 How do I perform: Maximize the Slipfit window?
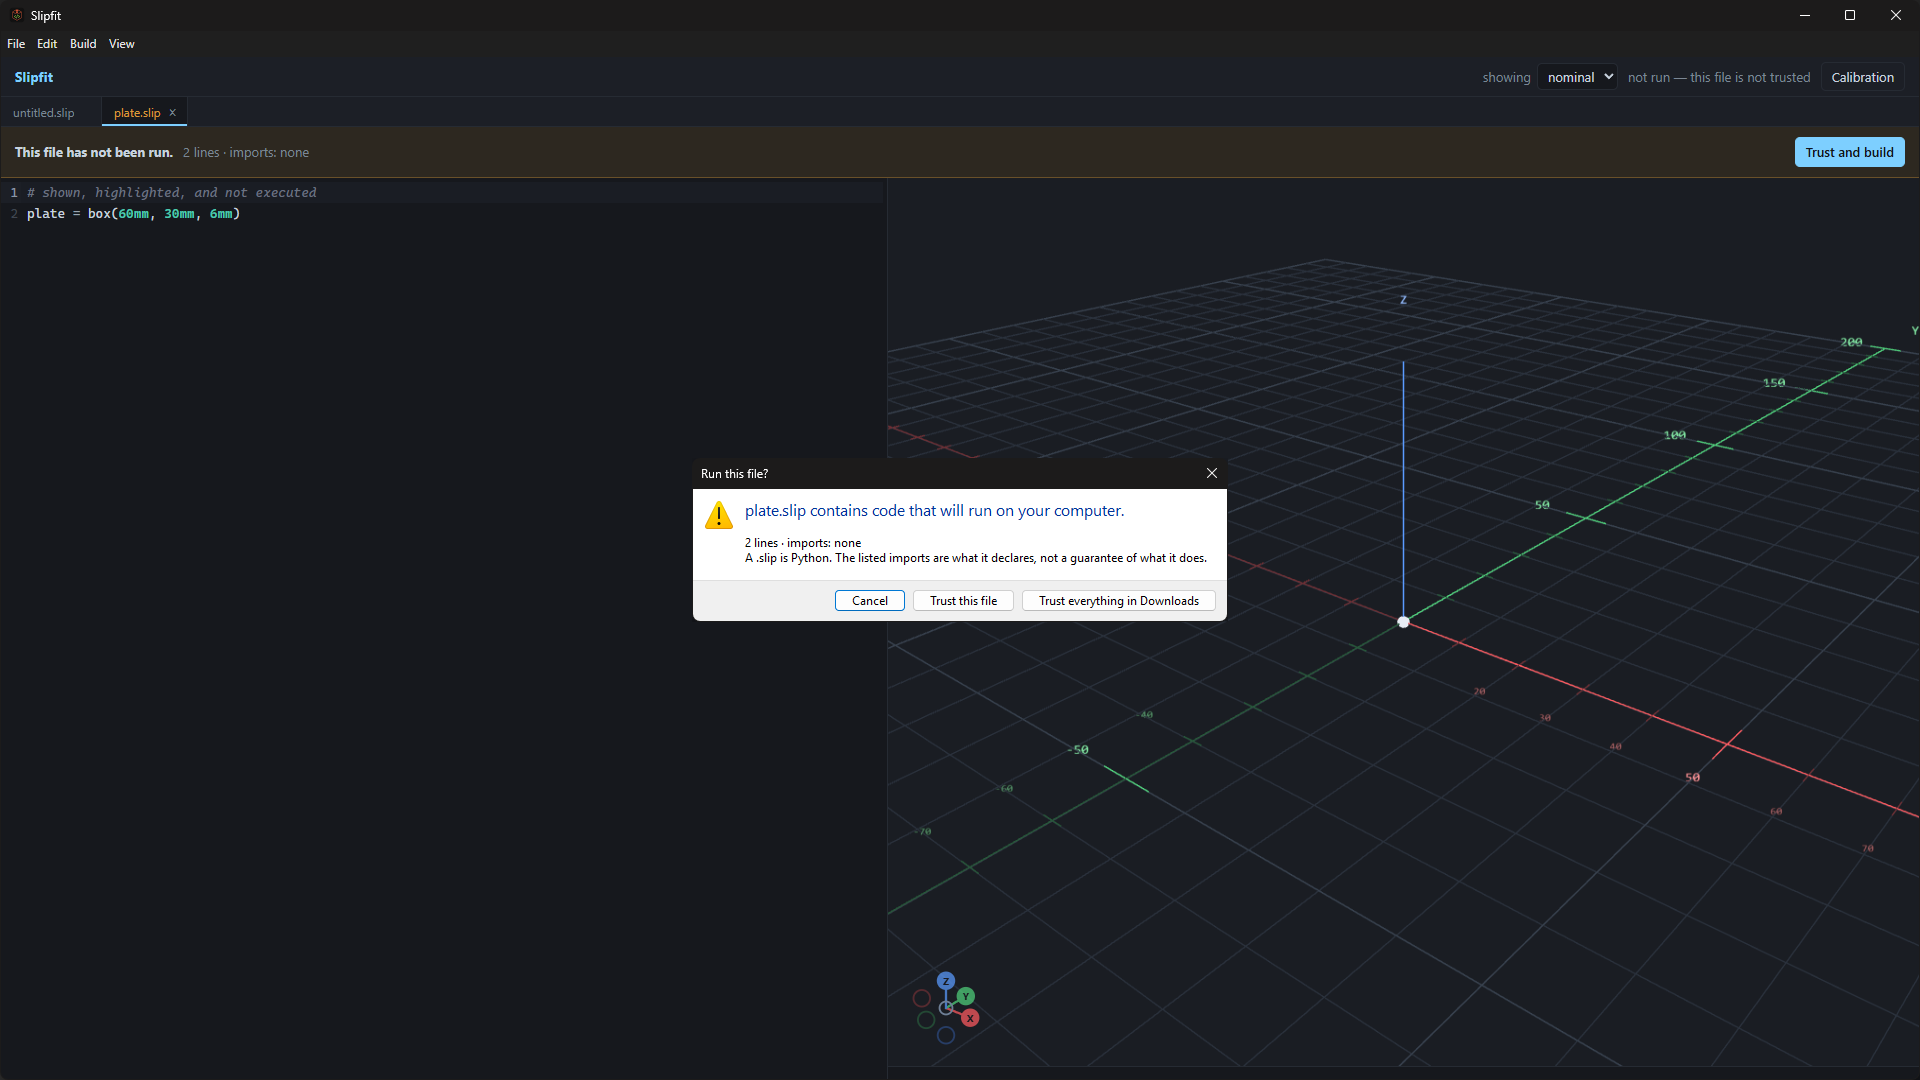click(1850, 15)
